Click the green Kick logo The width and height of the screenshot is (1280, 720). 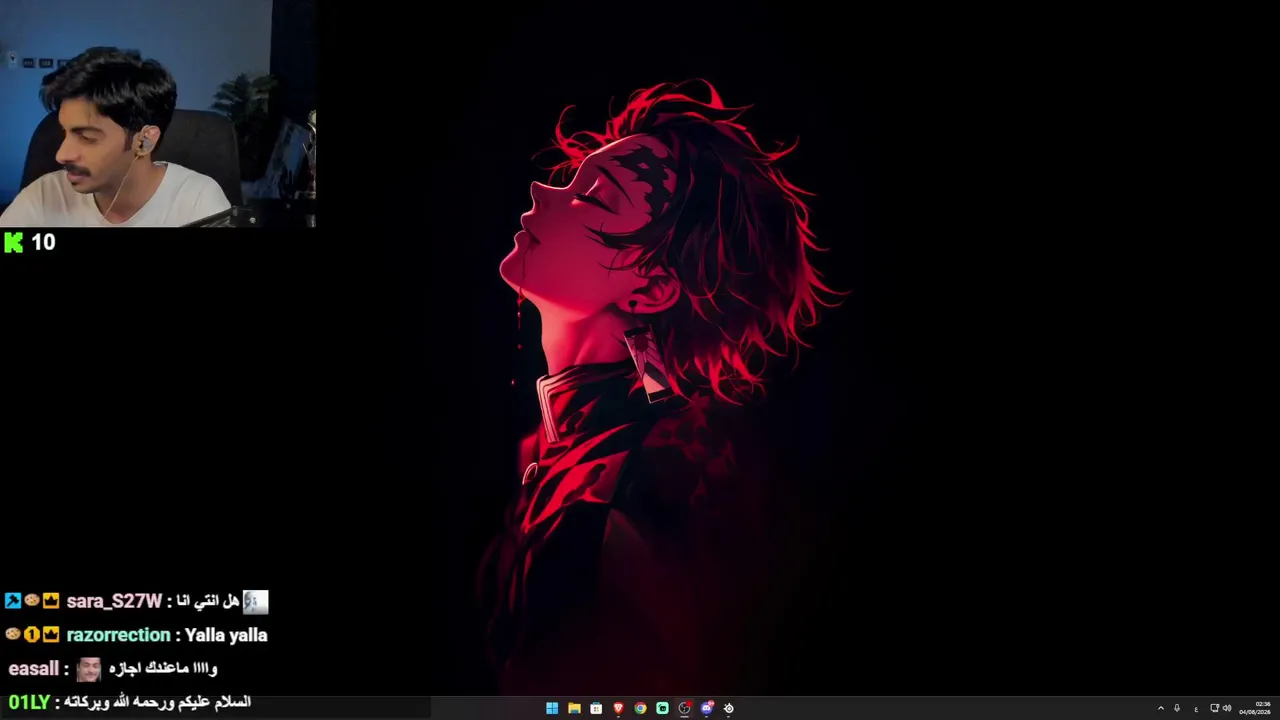tap(13, 242)
